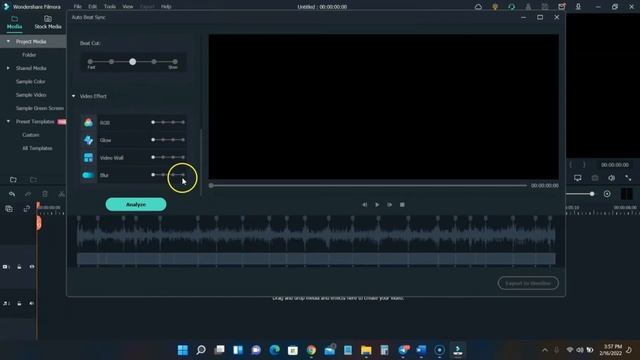Screen dimensions: 640x360
Task: Show hidden icons chevron in system tray
Action: pos(545,350)
